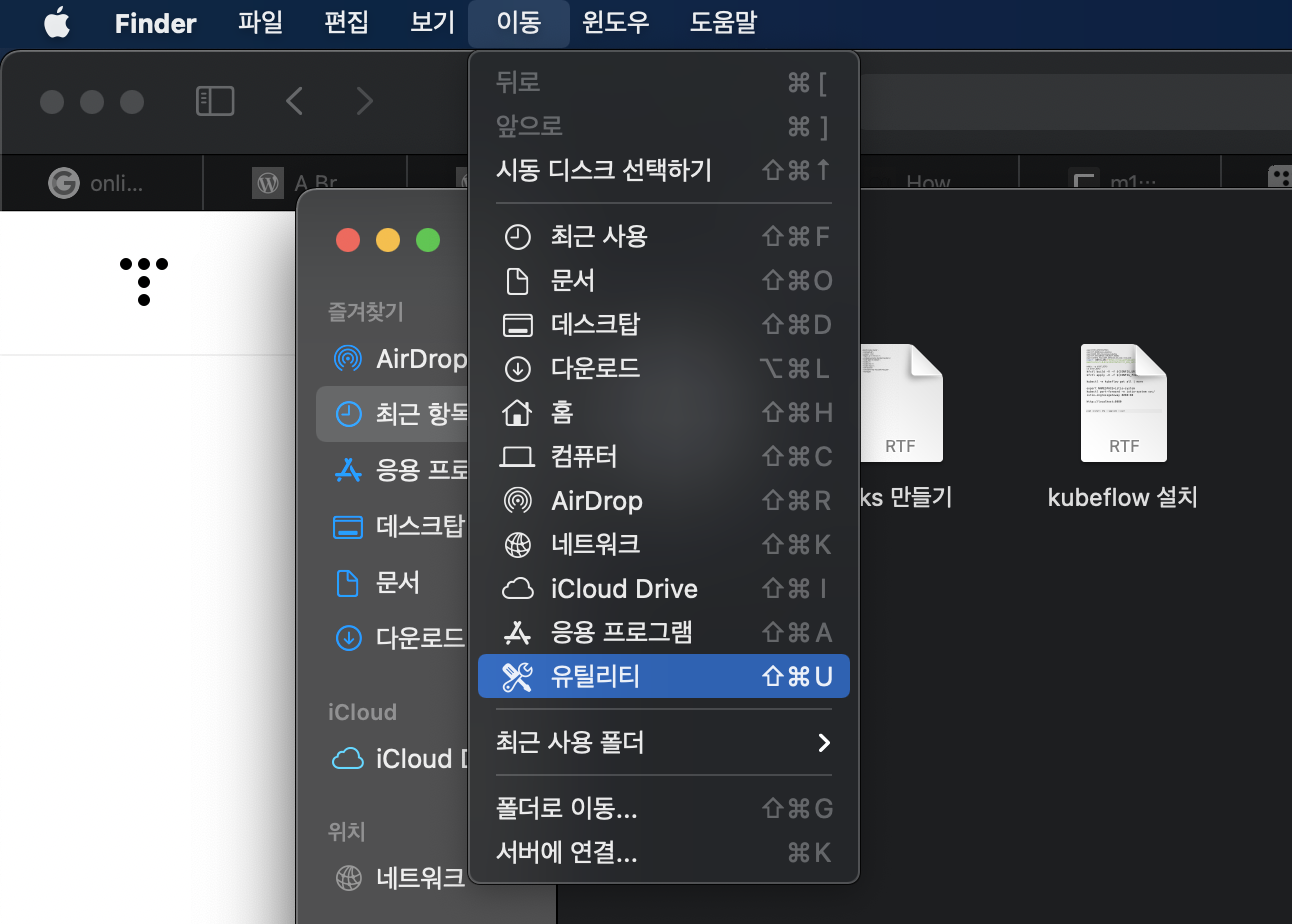Select 다운로드 icon in Finder sidebar
The image size is (1292, 924).
tap(347, 638)
